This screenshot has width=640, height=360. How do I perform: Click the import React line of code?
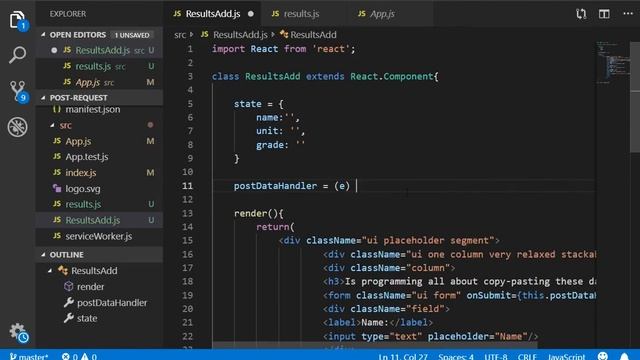pos(283,49)
